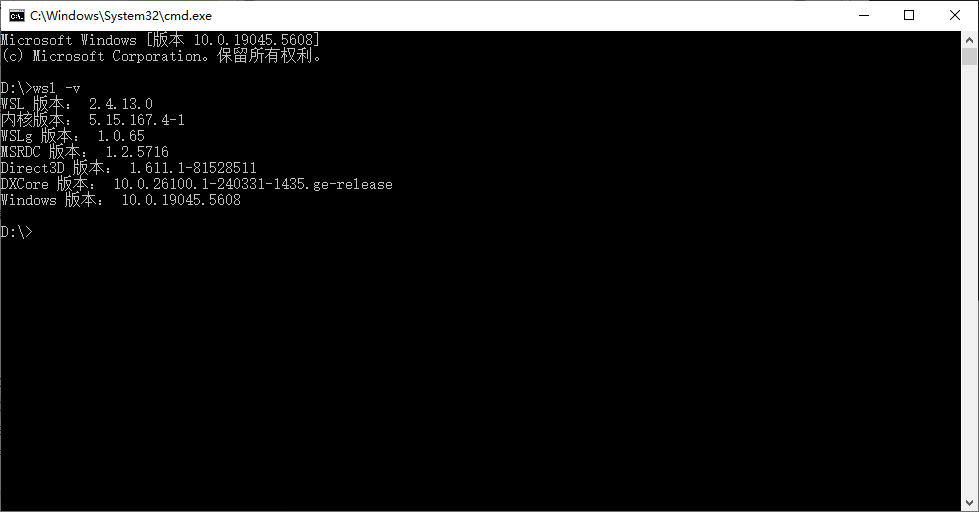This screenshot has height=512, width=979.
Task: Click WSL version number 2.4.13.0
Action: pyautogui.click(x=121, y=104)
